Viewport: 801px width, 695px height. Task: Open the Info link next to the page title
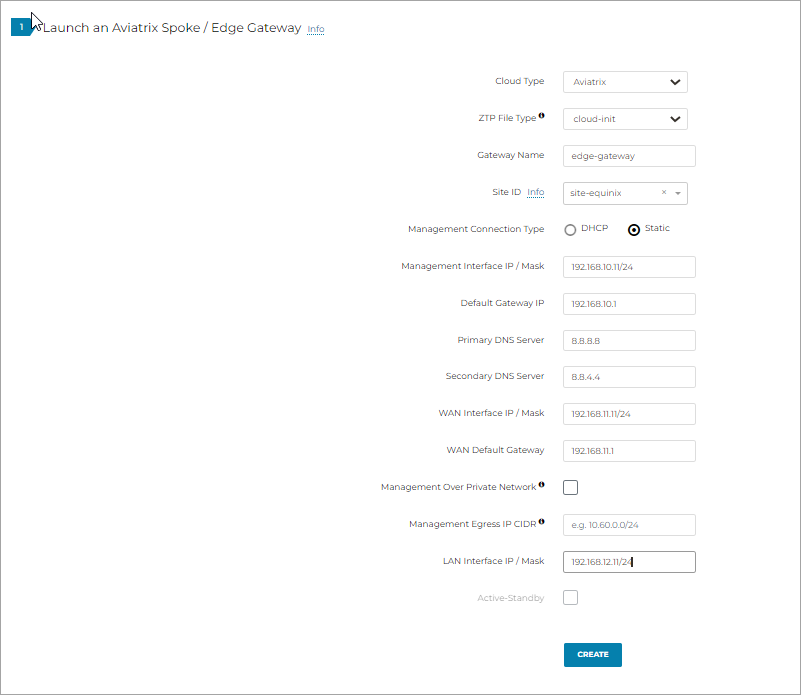coord(316,28)
